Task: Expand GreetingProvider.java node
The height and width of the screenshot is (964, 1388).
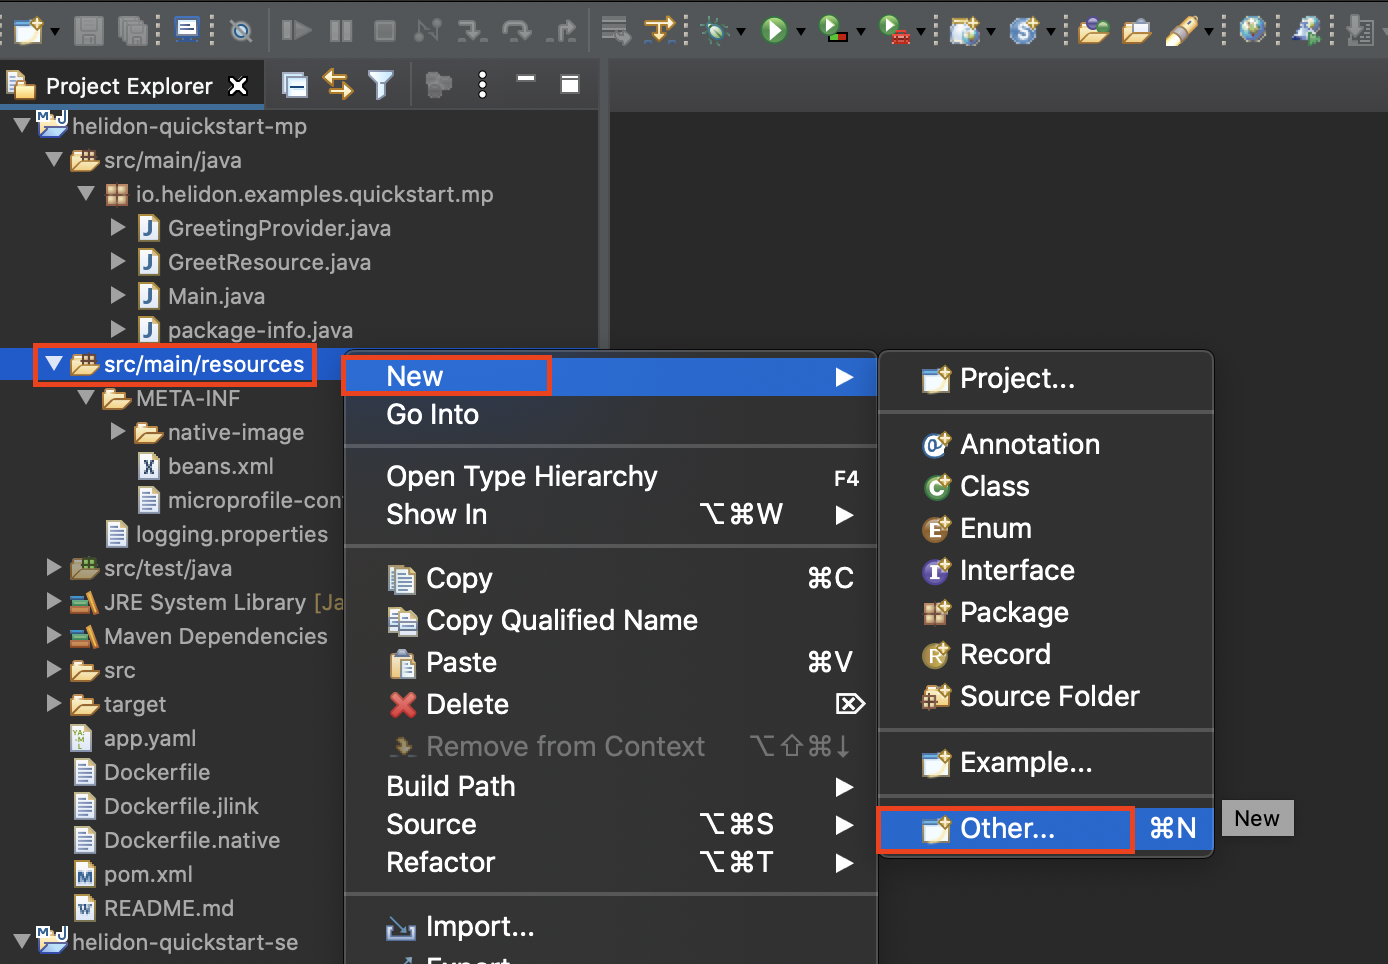Action: 118,228
